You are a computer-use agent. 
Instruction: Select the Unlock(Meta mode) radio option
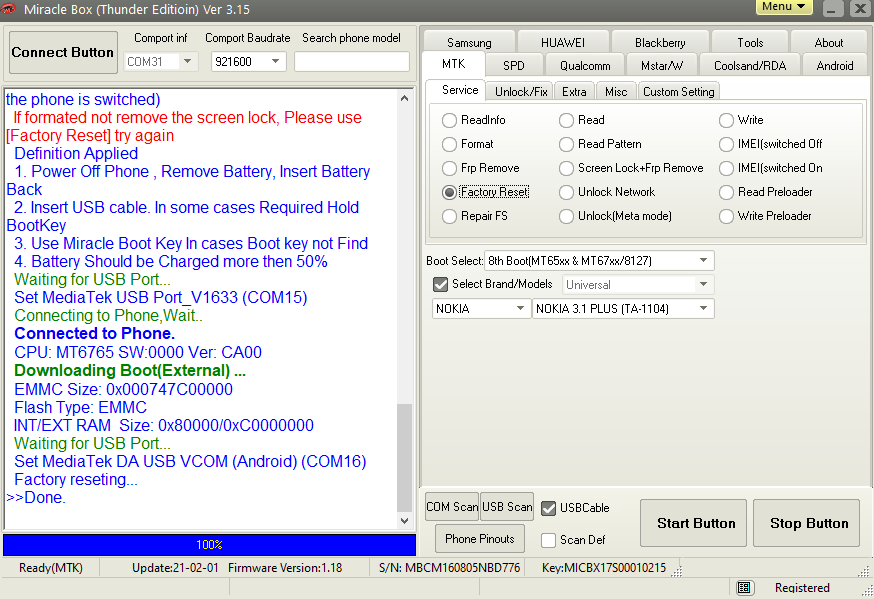tap(566, 216)
